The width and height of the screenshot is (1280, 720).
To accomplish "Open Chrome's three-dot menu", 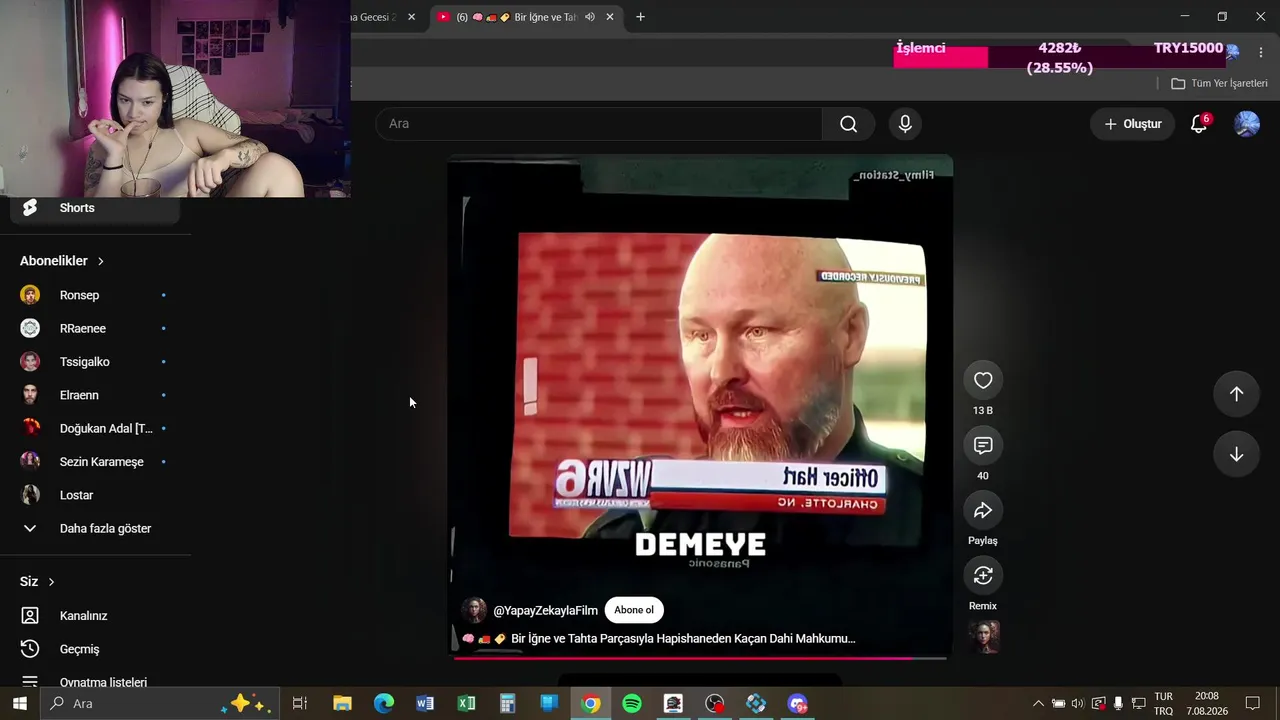I will coord(1261,52).
